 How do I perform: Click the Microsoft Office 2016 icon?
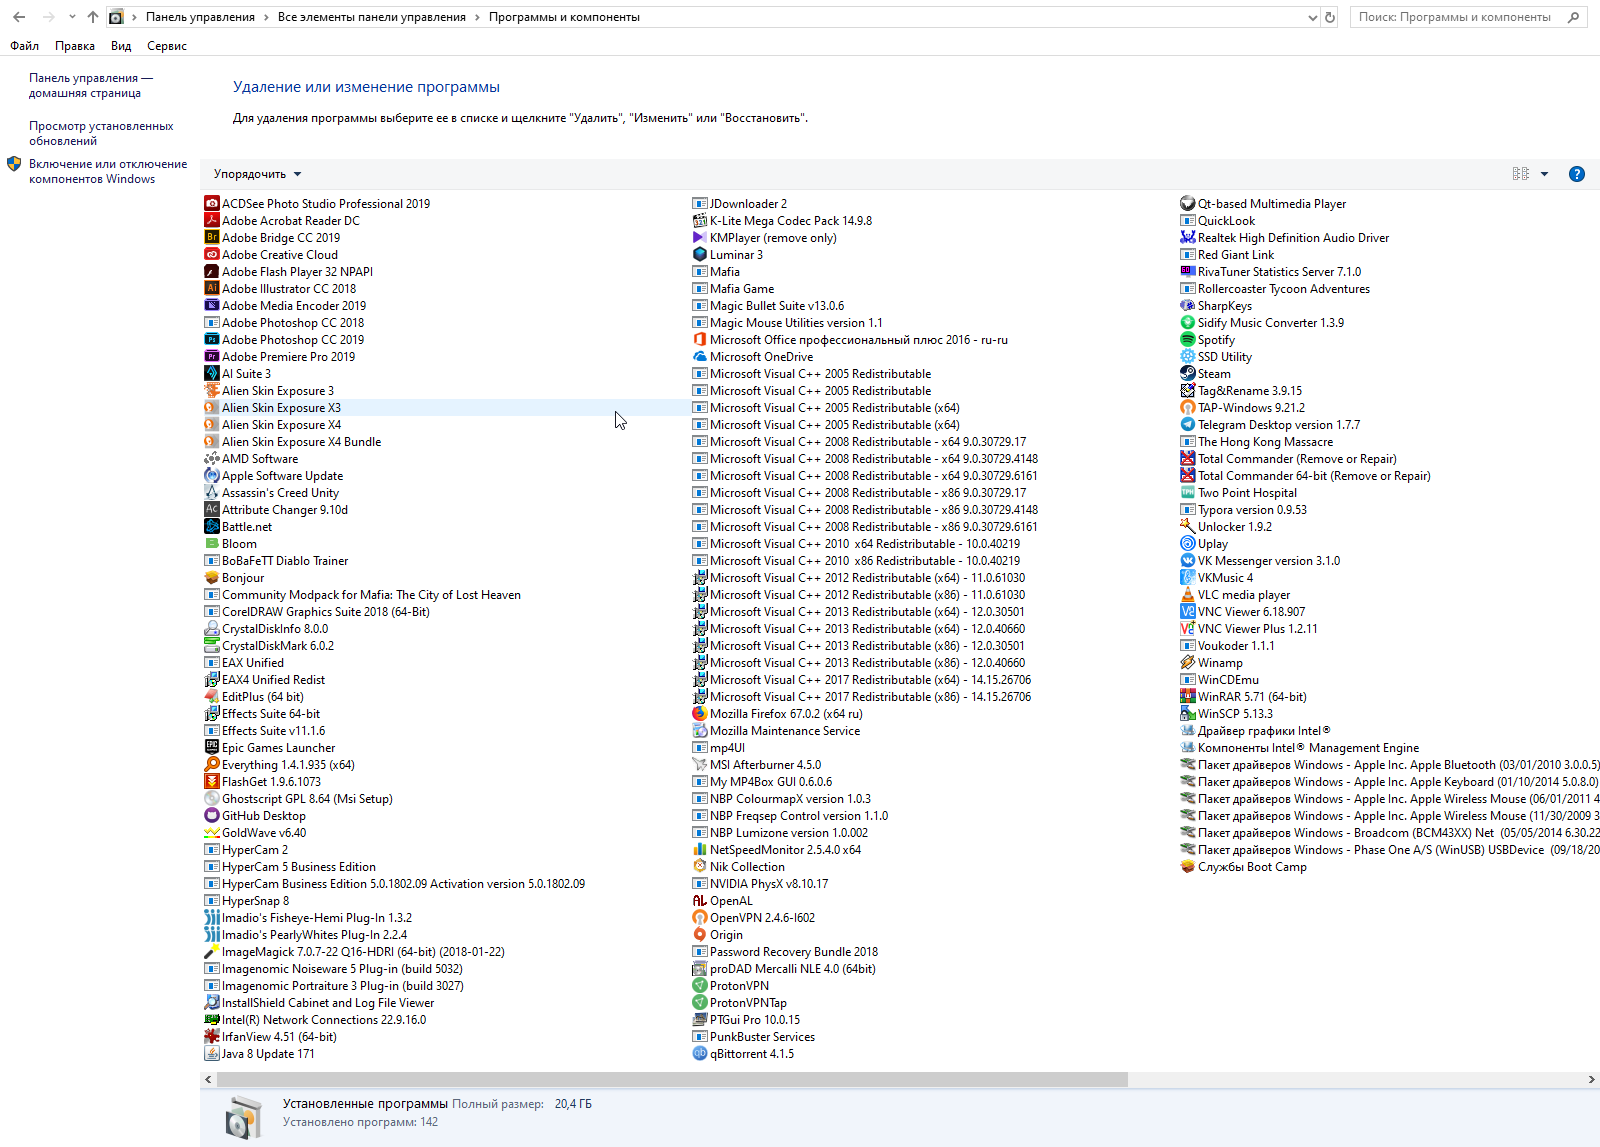(x=700, y=340)
